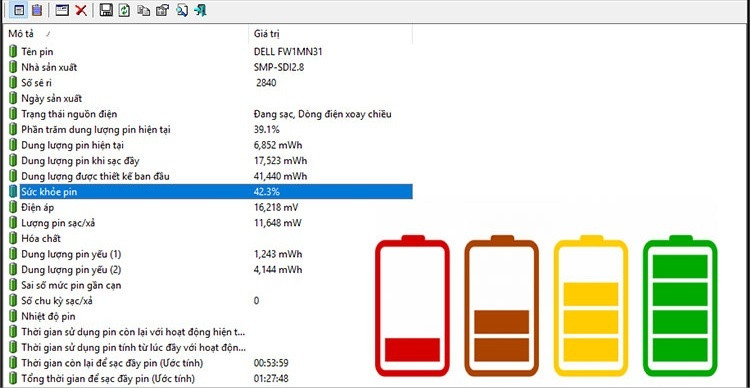Click the value 41,440 mWh
The height and width of the screenshot is (388, 750).
pyautogui.click(x=280, y=177)
